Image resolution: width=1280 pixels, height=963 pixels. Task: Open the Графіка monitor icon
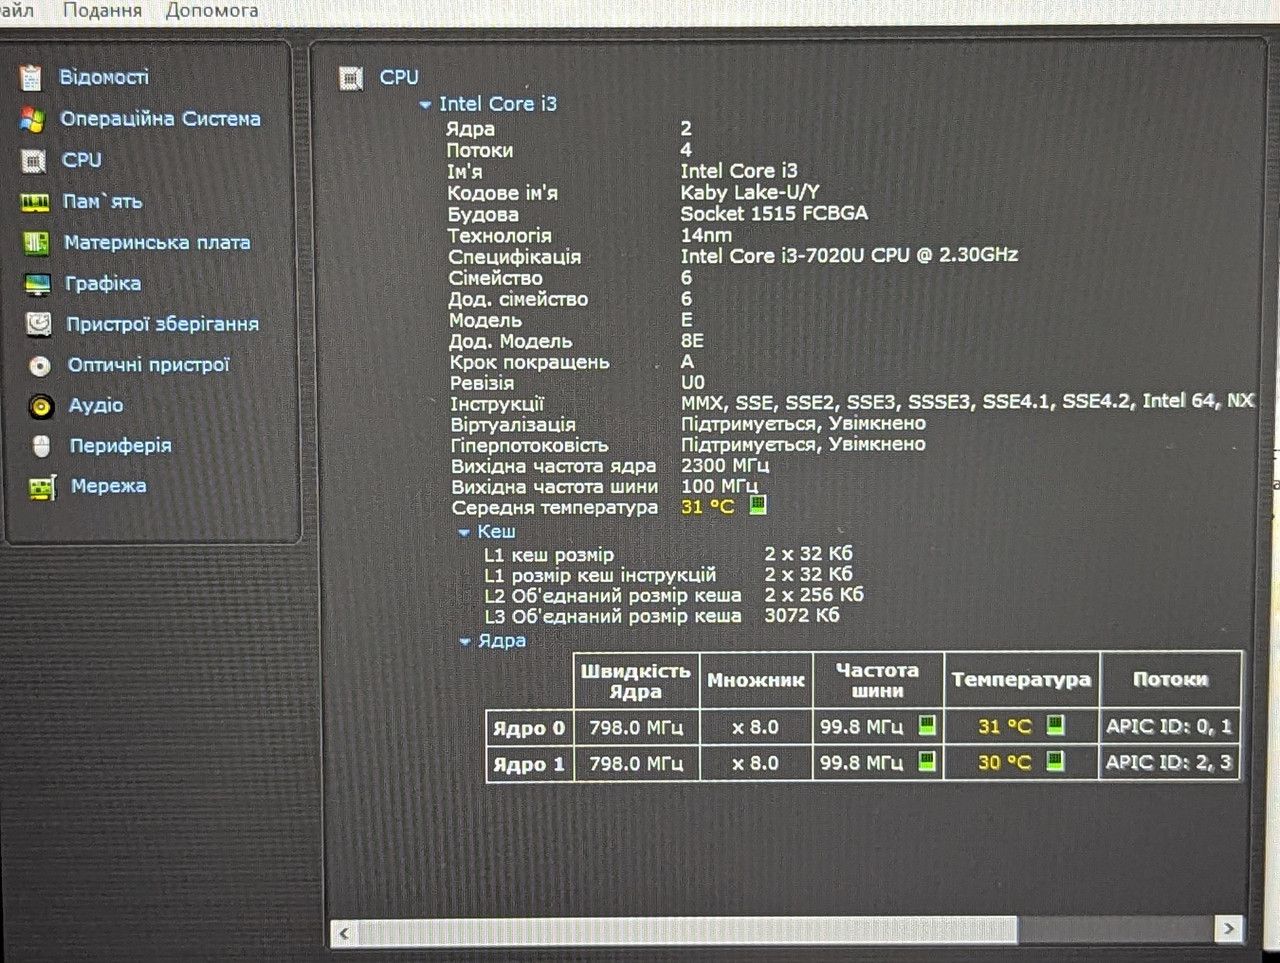click(x=37, y=284)
